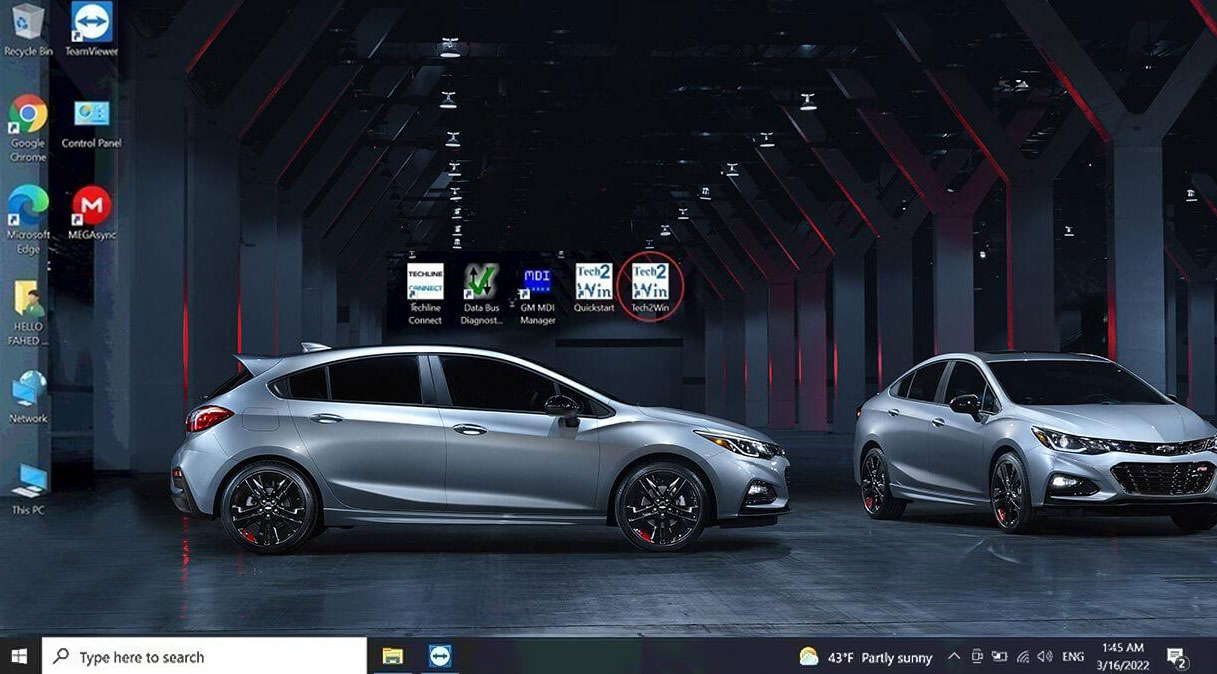The height and width of the screenshot is (674, 1217).
Task: Adjust the speaker volume from the tray
Action: coord(1045,656)
